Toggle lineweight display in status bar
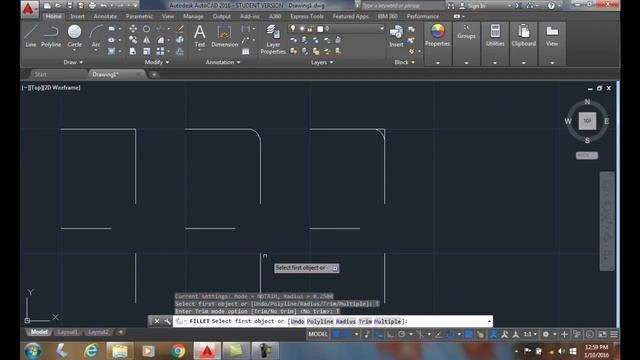The width and height of the screenshot is (640, 360). coord(469,334)
